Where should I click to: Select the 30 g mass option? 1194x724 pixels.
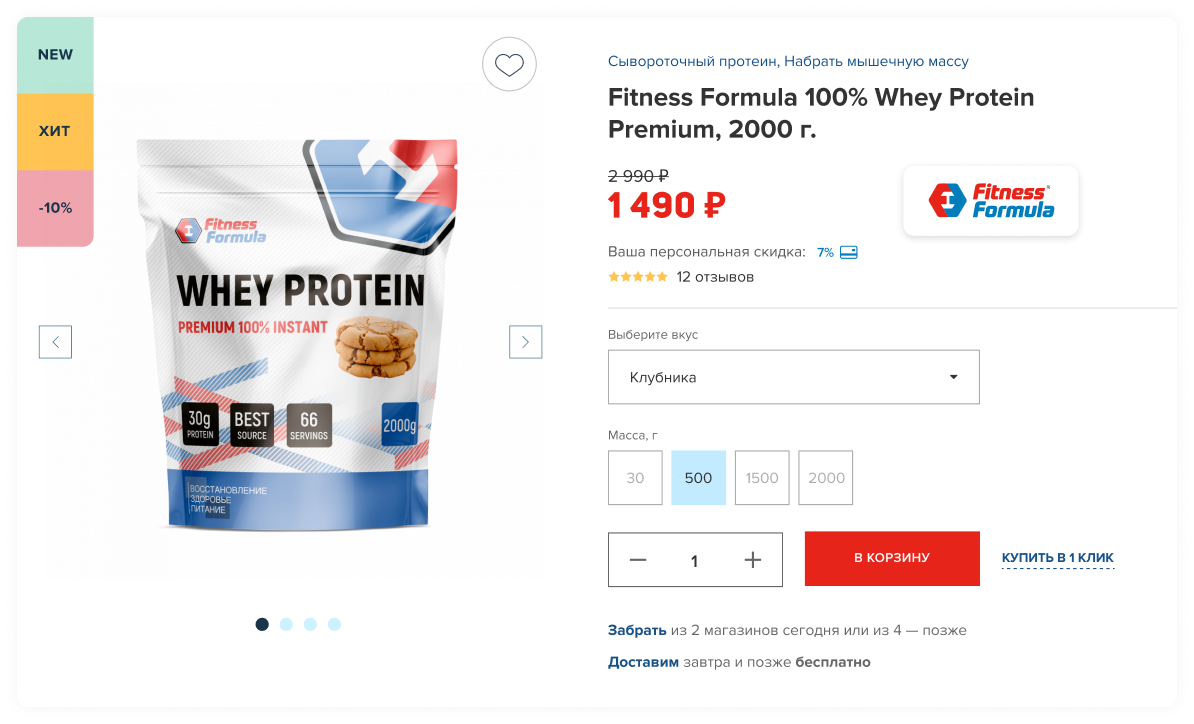(635, 478)
